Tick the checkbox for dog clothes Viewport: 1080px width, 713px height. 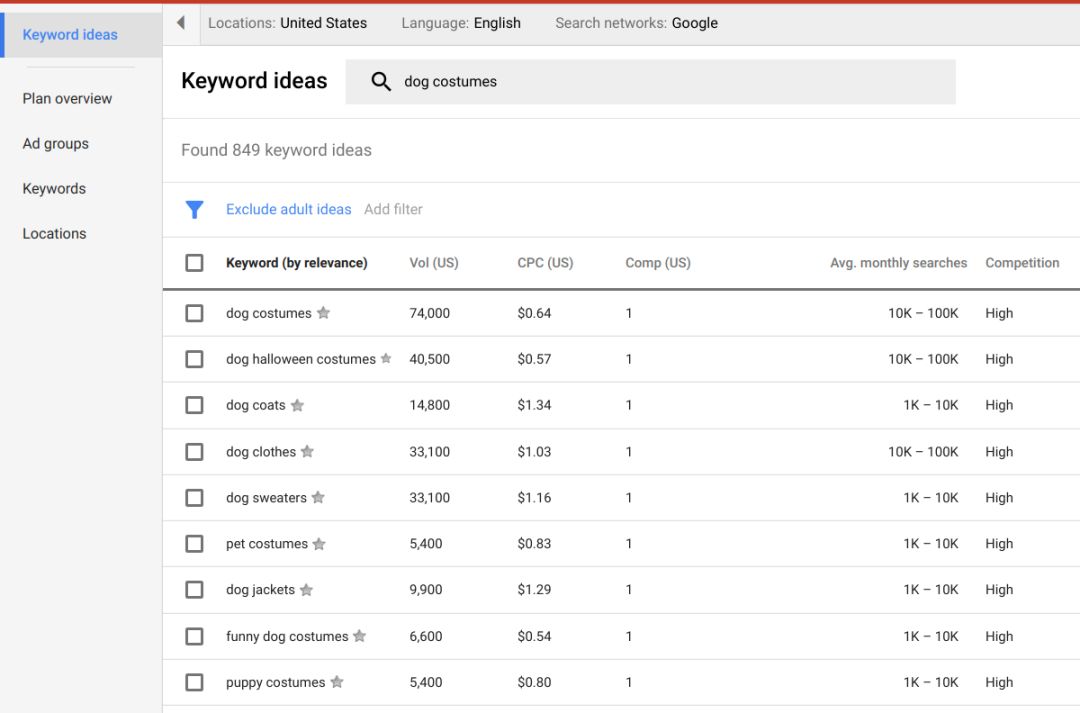coord(194,451)
